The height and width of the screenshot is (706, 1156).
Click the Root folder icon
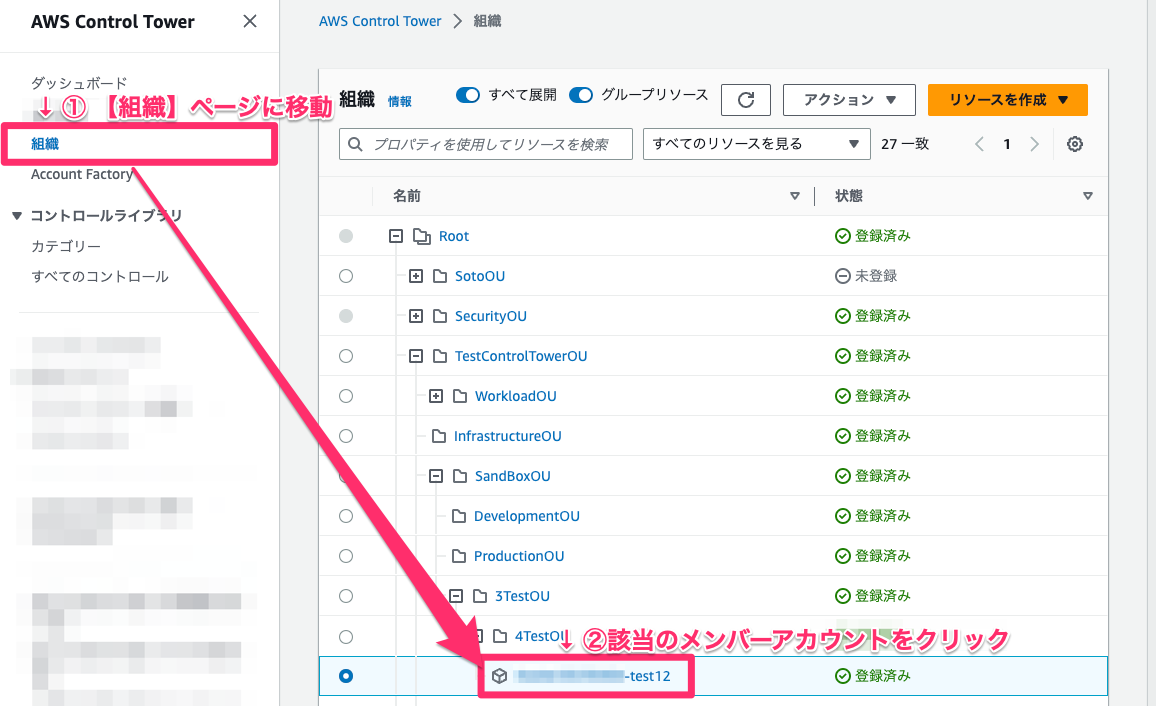pyautogui.click(x=422, y=236)
